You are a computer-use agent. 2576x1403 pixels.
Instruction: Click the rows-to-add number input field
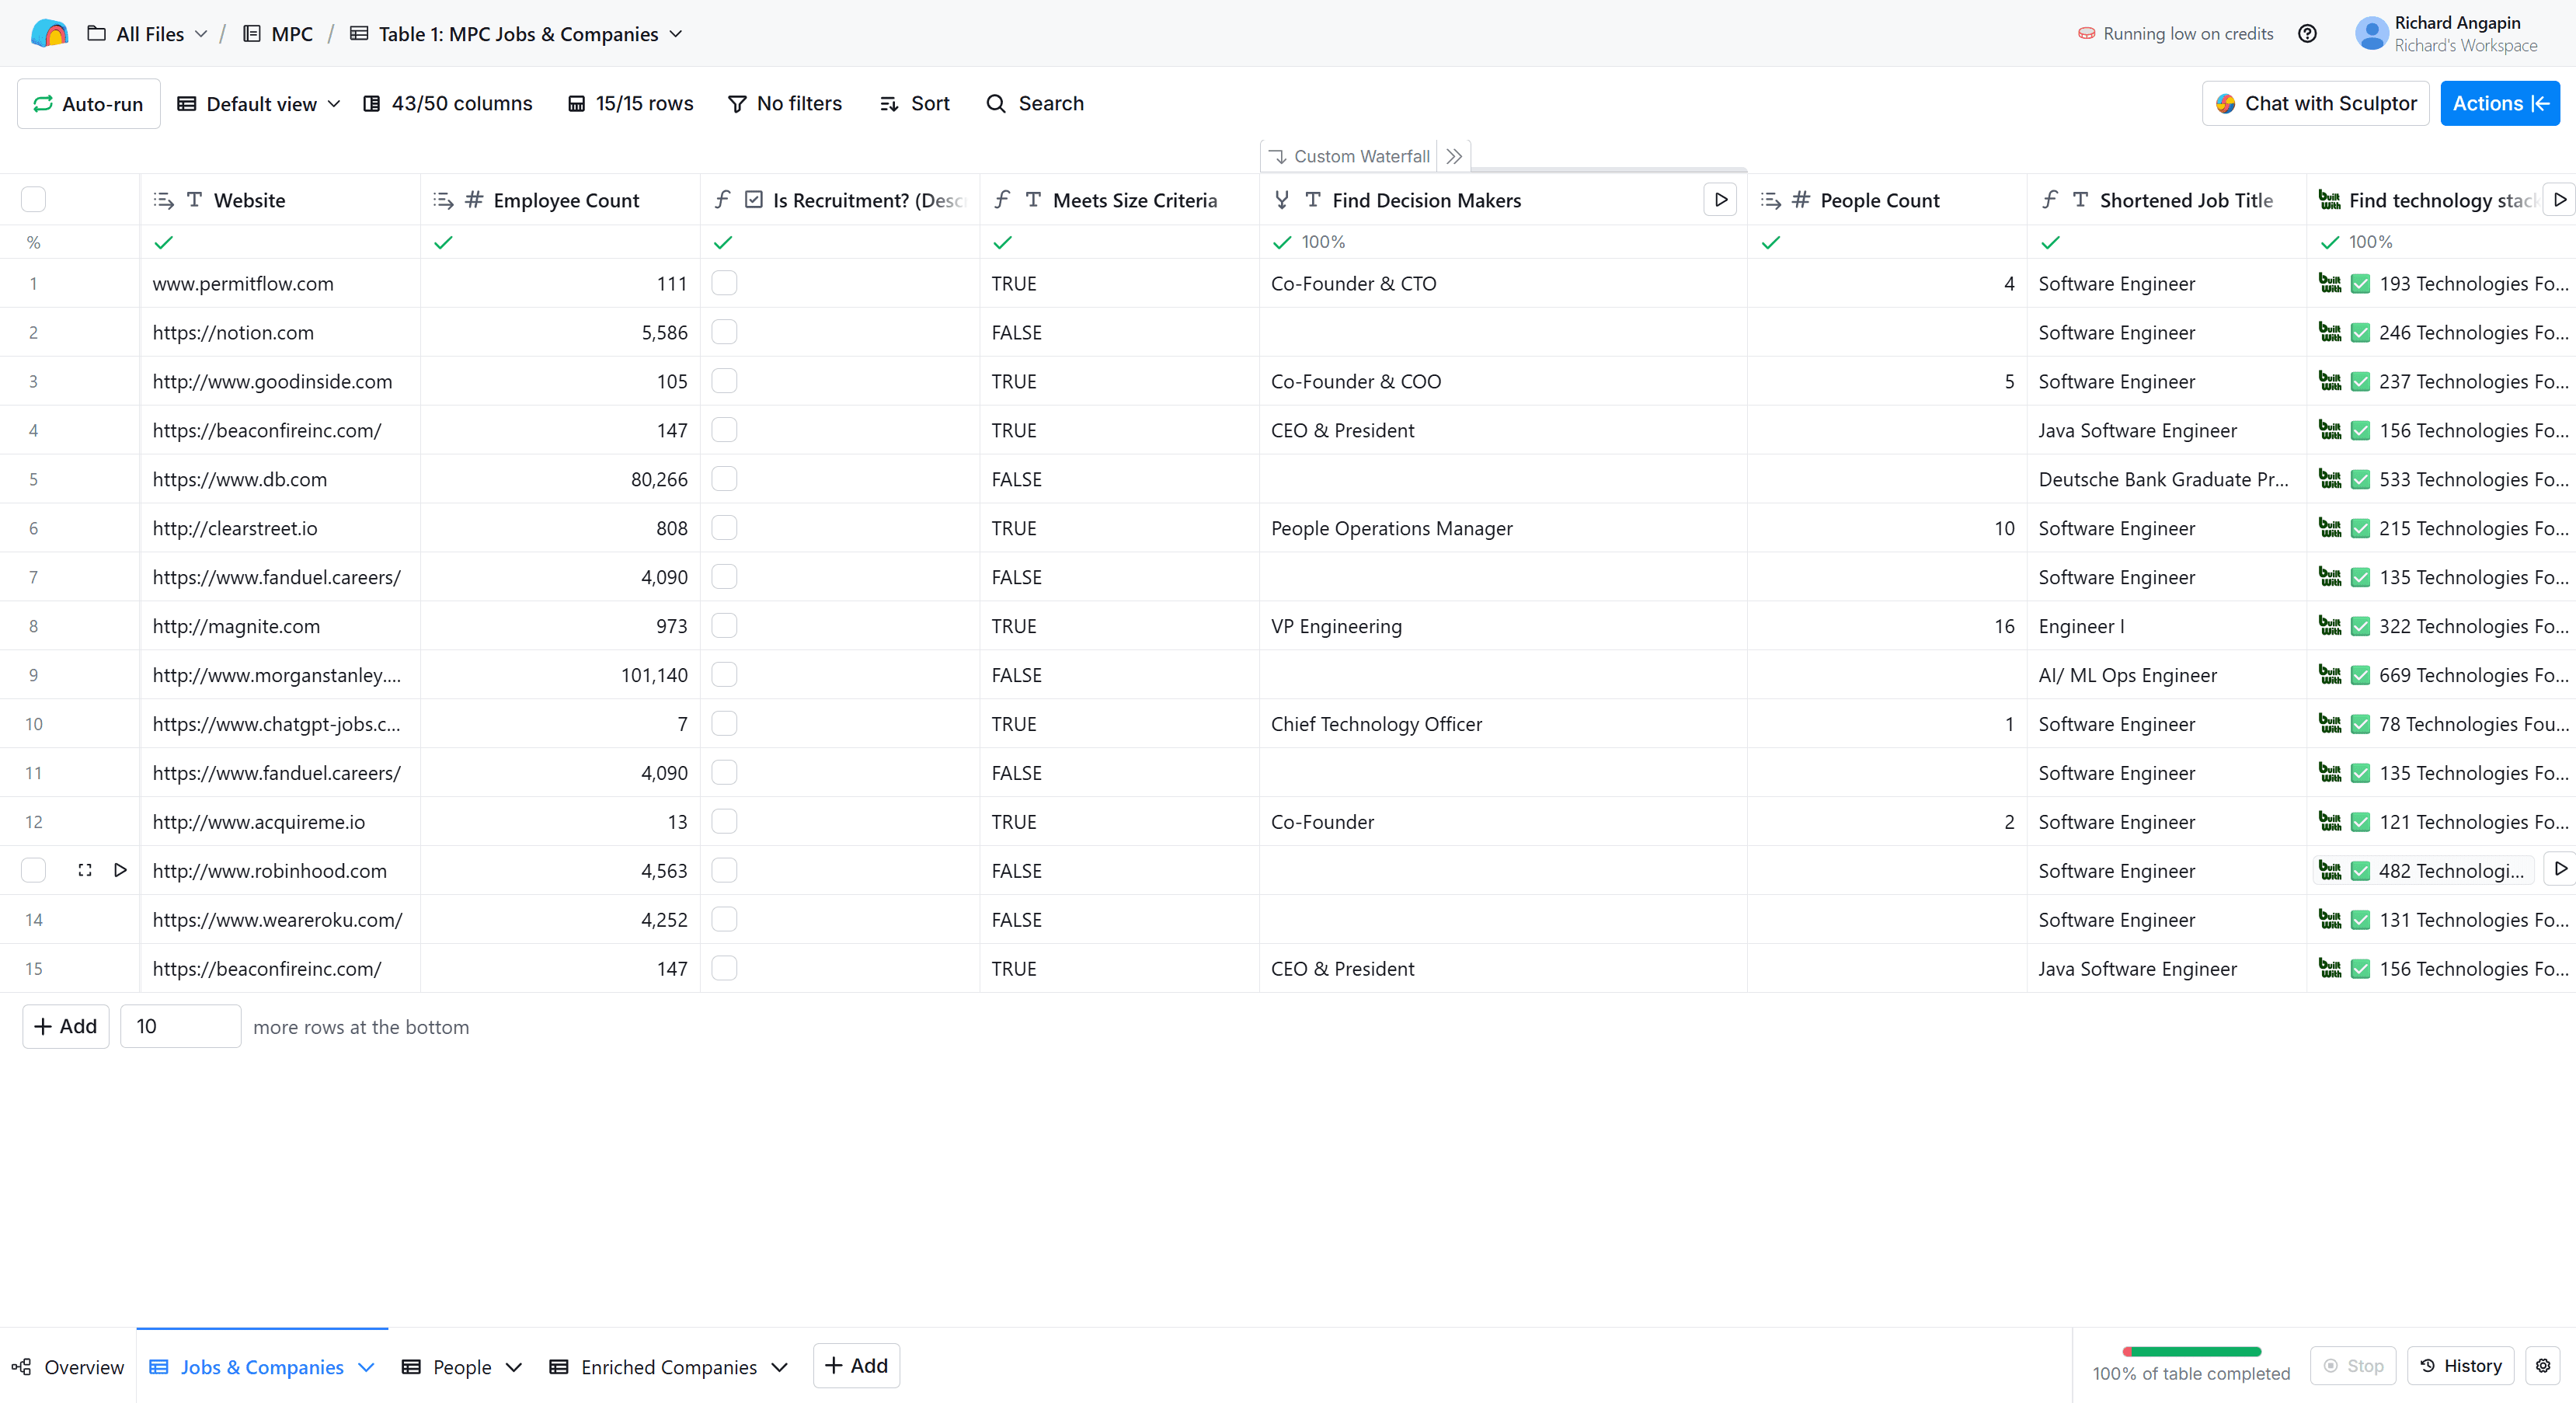pos(180,1026)
